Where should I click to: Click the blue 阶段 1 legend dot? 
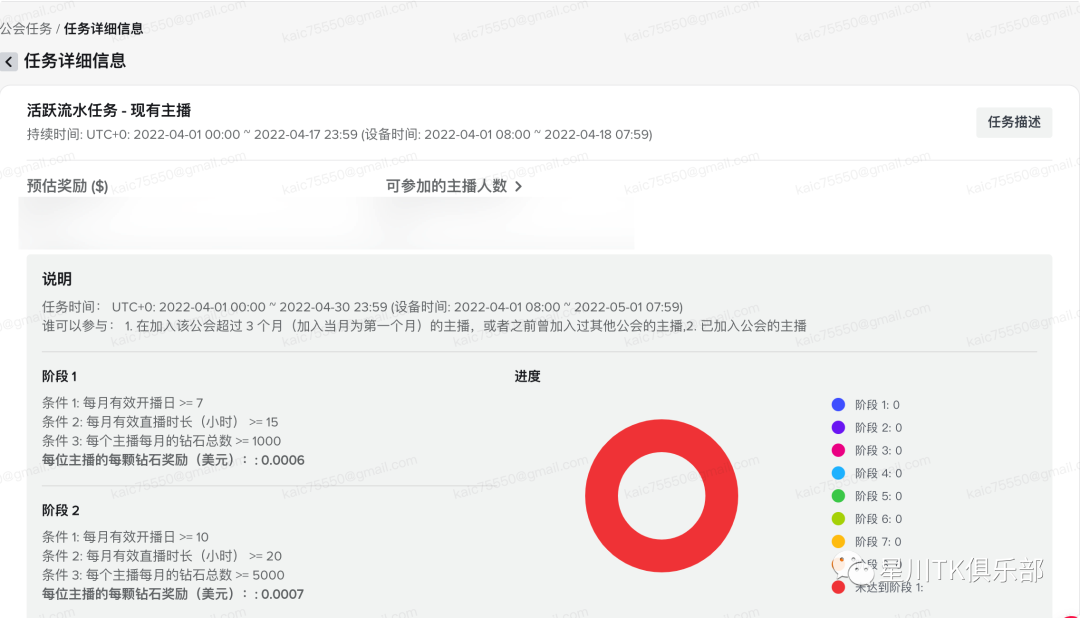pos(836,404)
